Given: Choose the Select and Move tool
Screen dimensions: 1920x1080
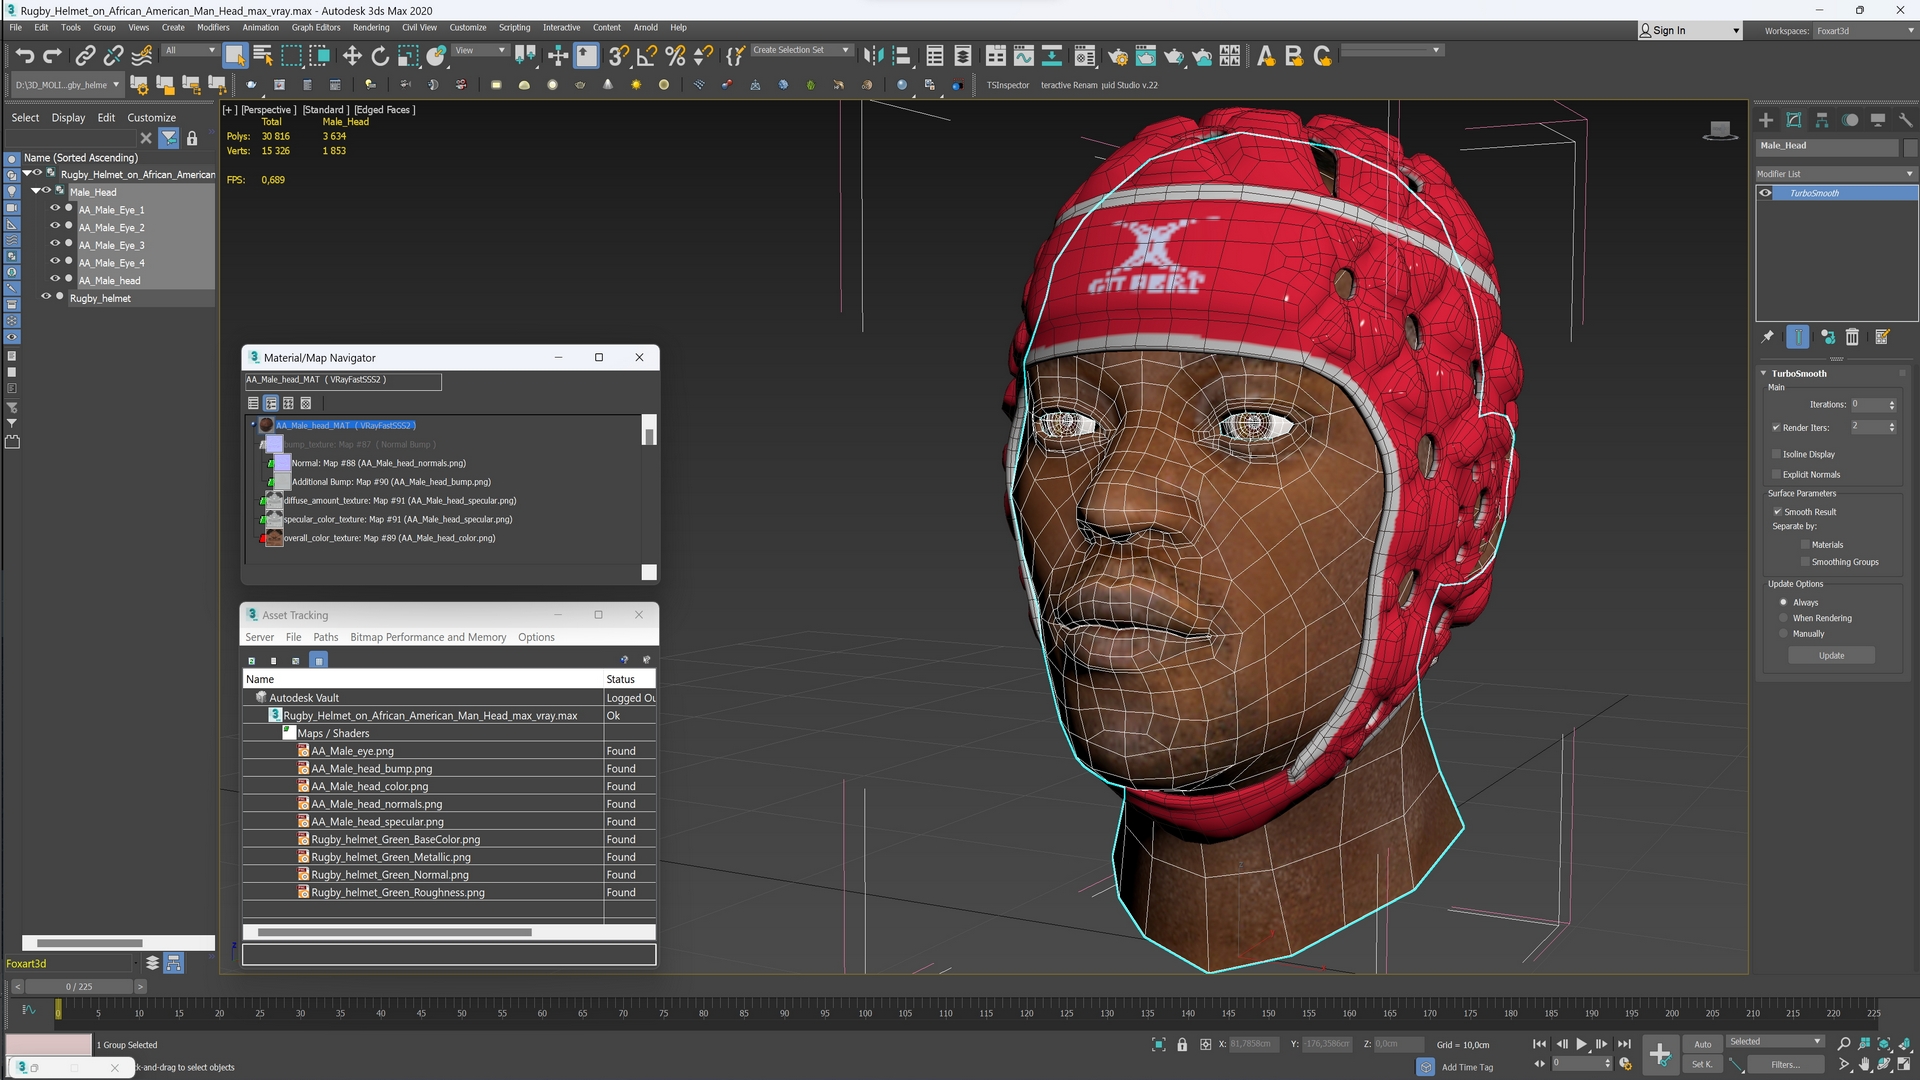Looking at the screenshot, I should [x=352, y=56].
